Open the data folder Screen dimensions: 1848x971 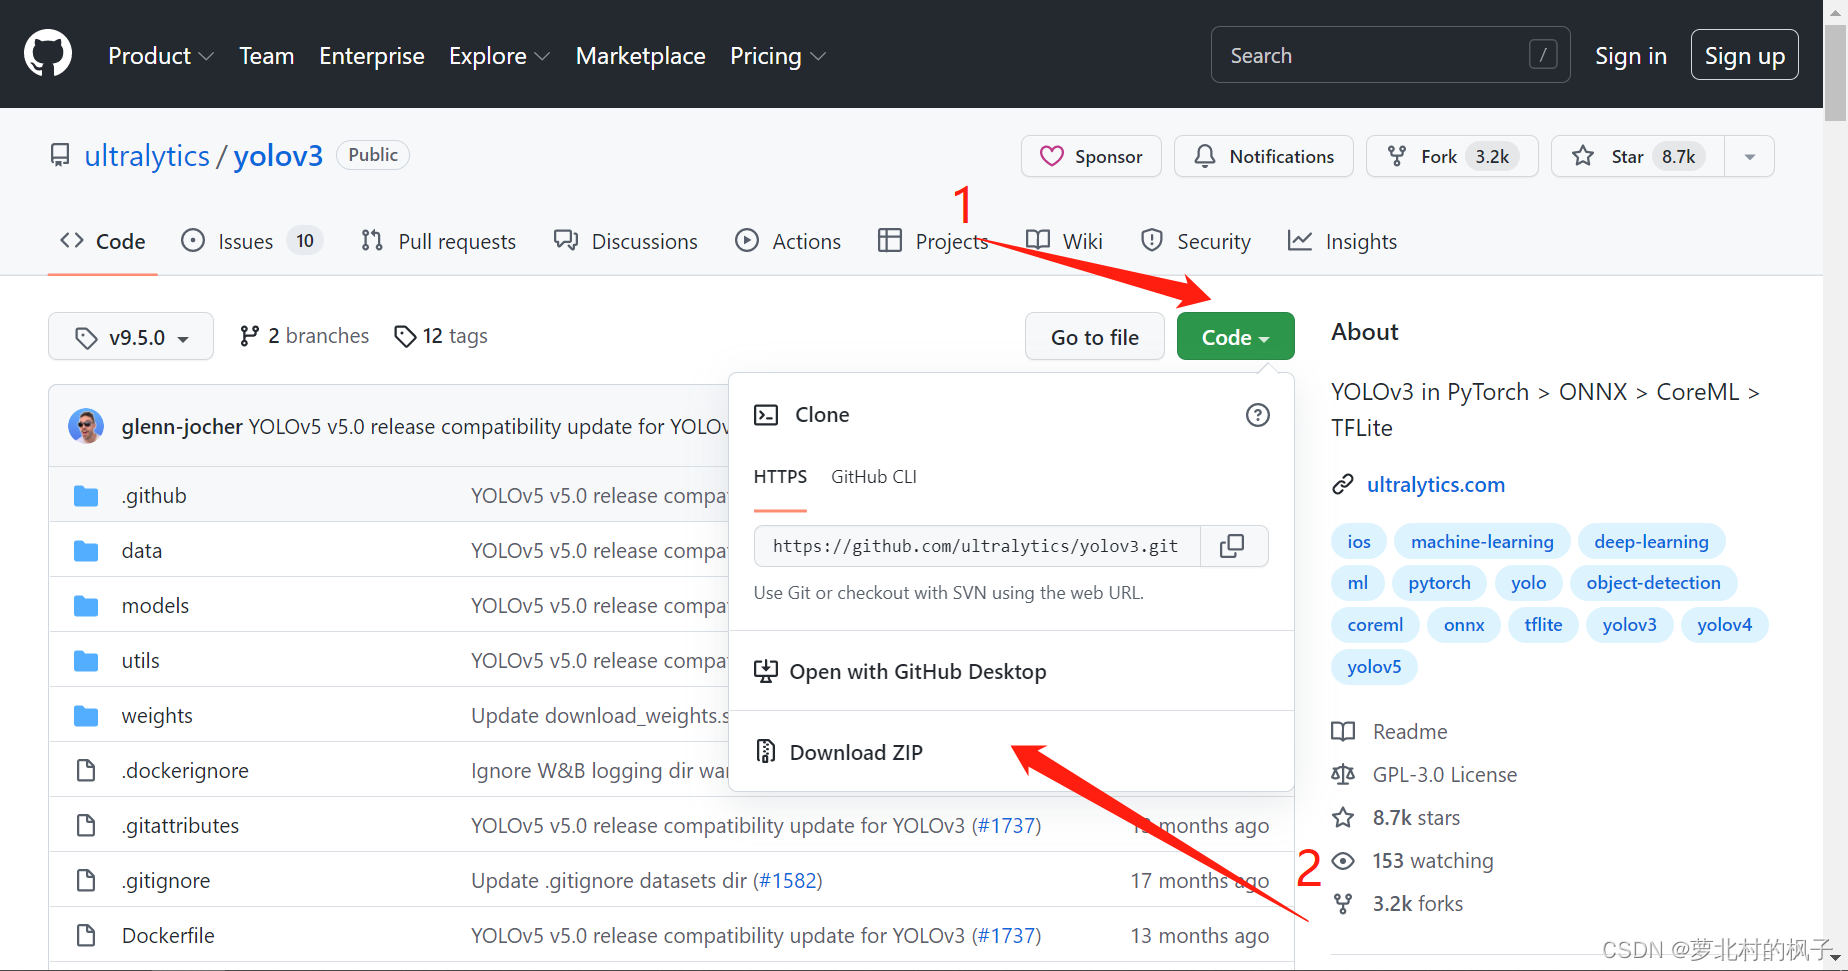tap(142, 551)
